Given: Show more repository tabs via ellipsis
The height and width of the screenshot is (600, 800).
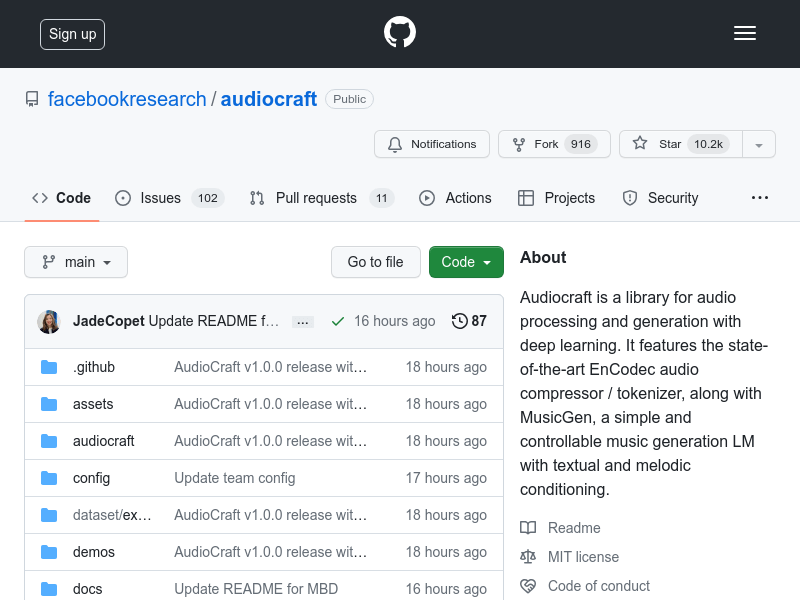Looking at the screenshot, I should click(760, 198).
